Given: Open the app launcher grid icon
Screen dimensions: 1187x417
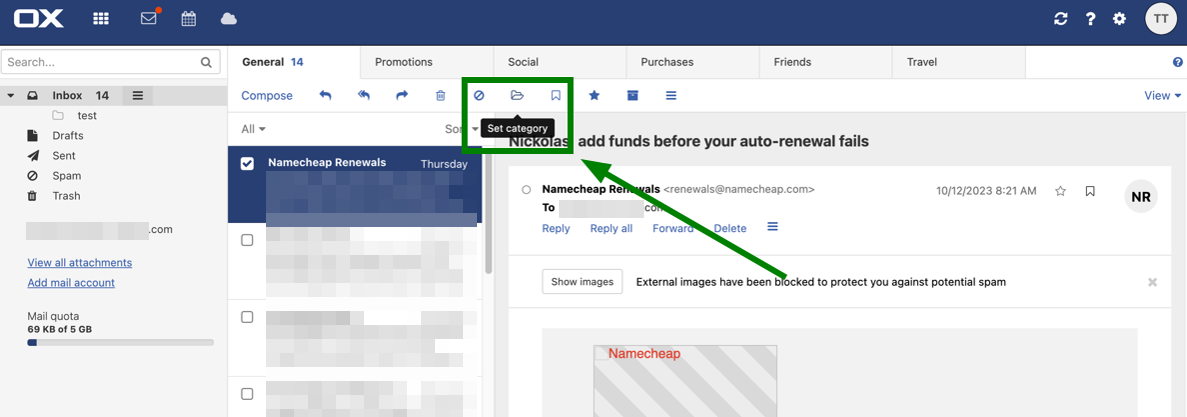Looking at the screenshot, I should [x=101, y=19].
